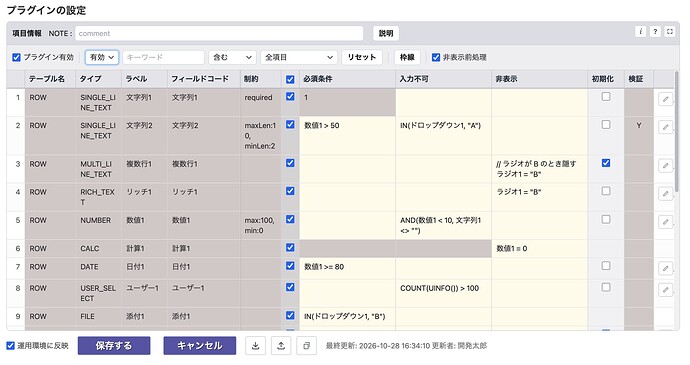This screenshot has height=365, width=690.
Task: Check 初期化 checkbox for row 文字列1
Action: 606,96
